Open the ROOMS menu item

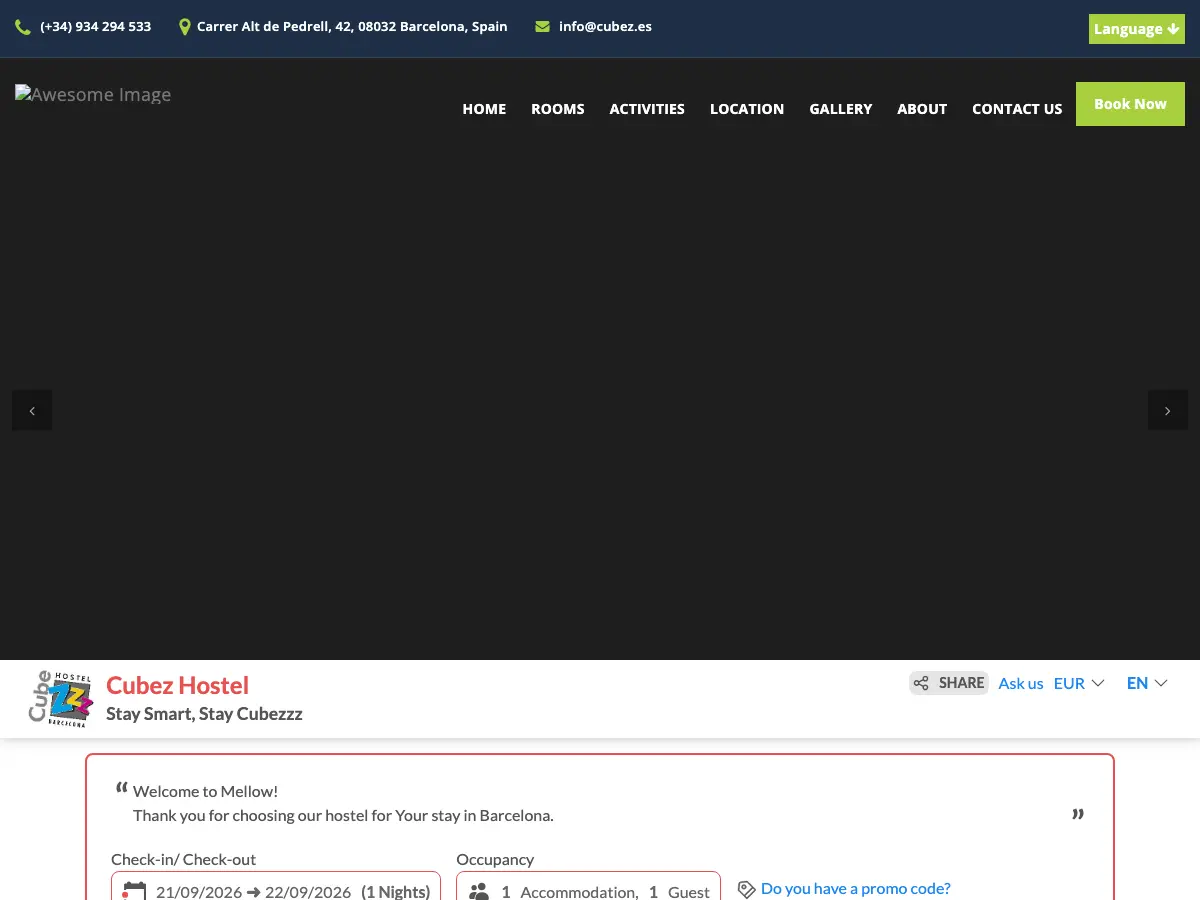click(x=558, y=109)
